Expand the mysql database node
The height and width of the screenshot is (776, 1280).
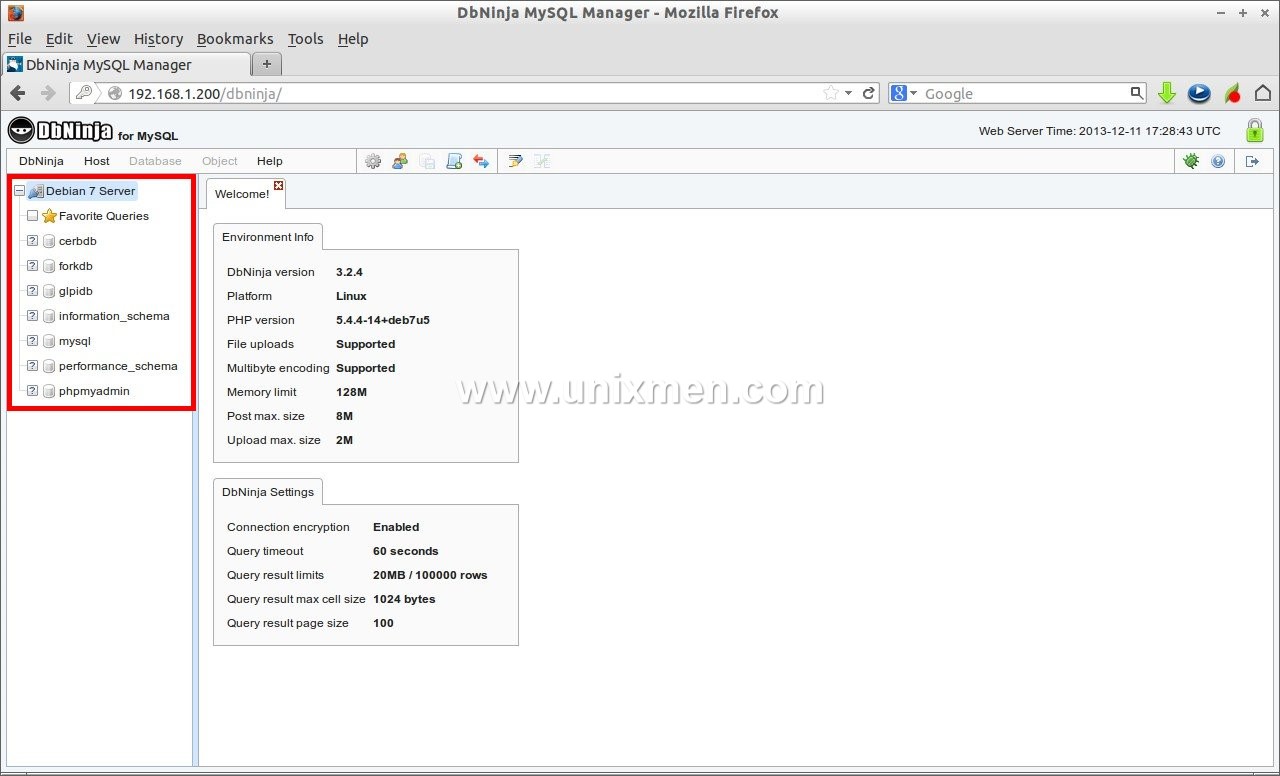tap(32, 341)
